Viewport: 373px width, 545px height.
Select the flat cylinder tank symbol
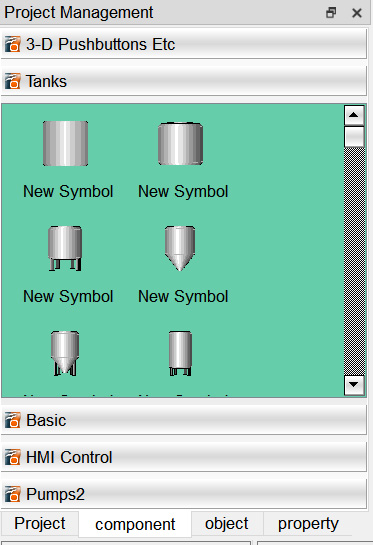(65, 143)
